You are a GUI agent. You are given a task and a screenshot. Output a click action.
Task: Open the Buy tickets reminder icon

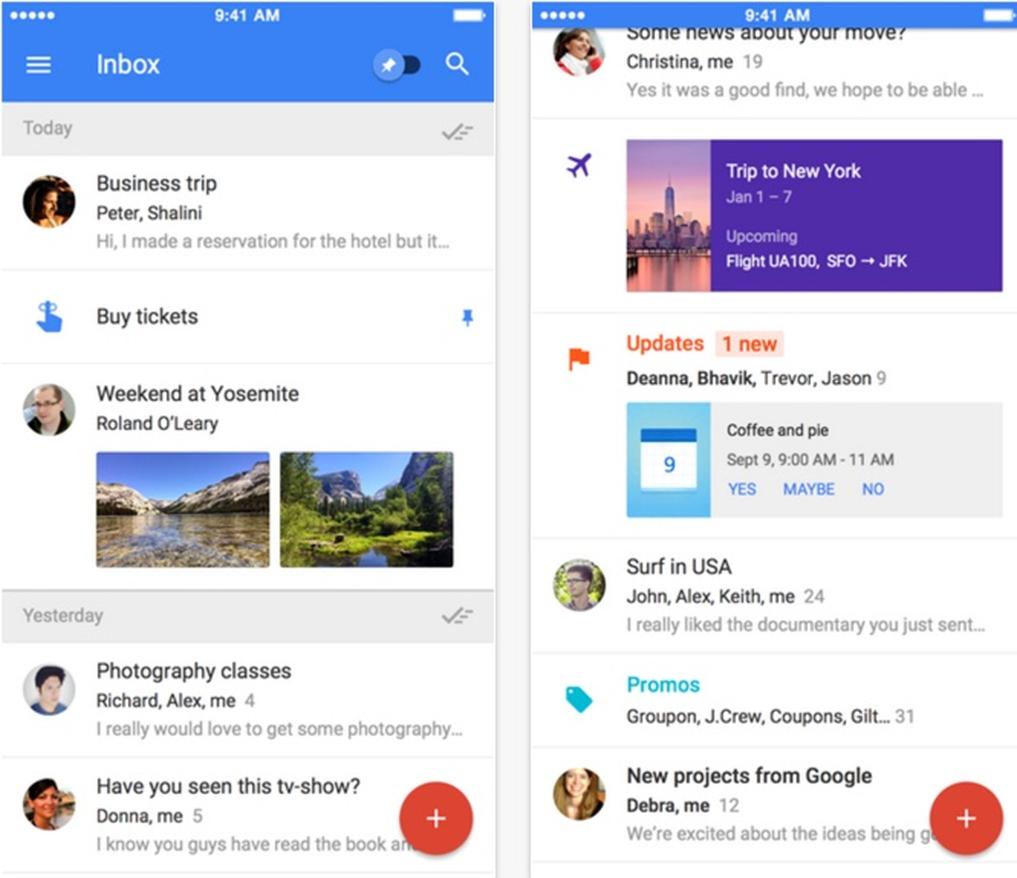[x=48, y=317]
